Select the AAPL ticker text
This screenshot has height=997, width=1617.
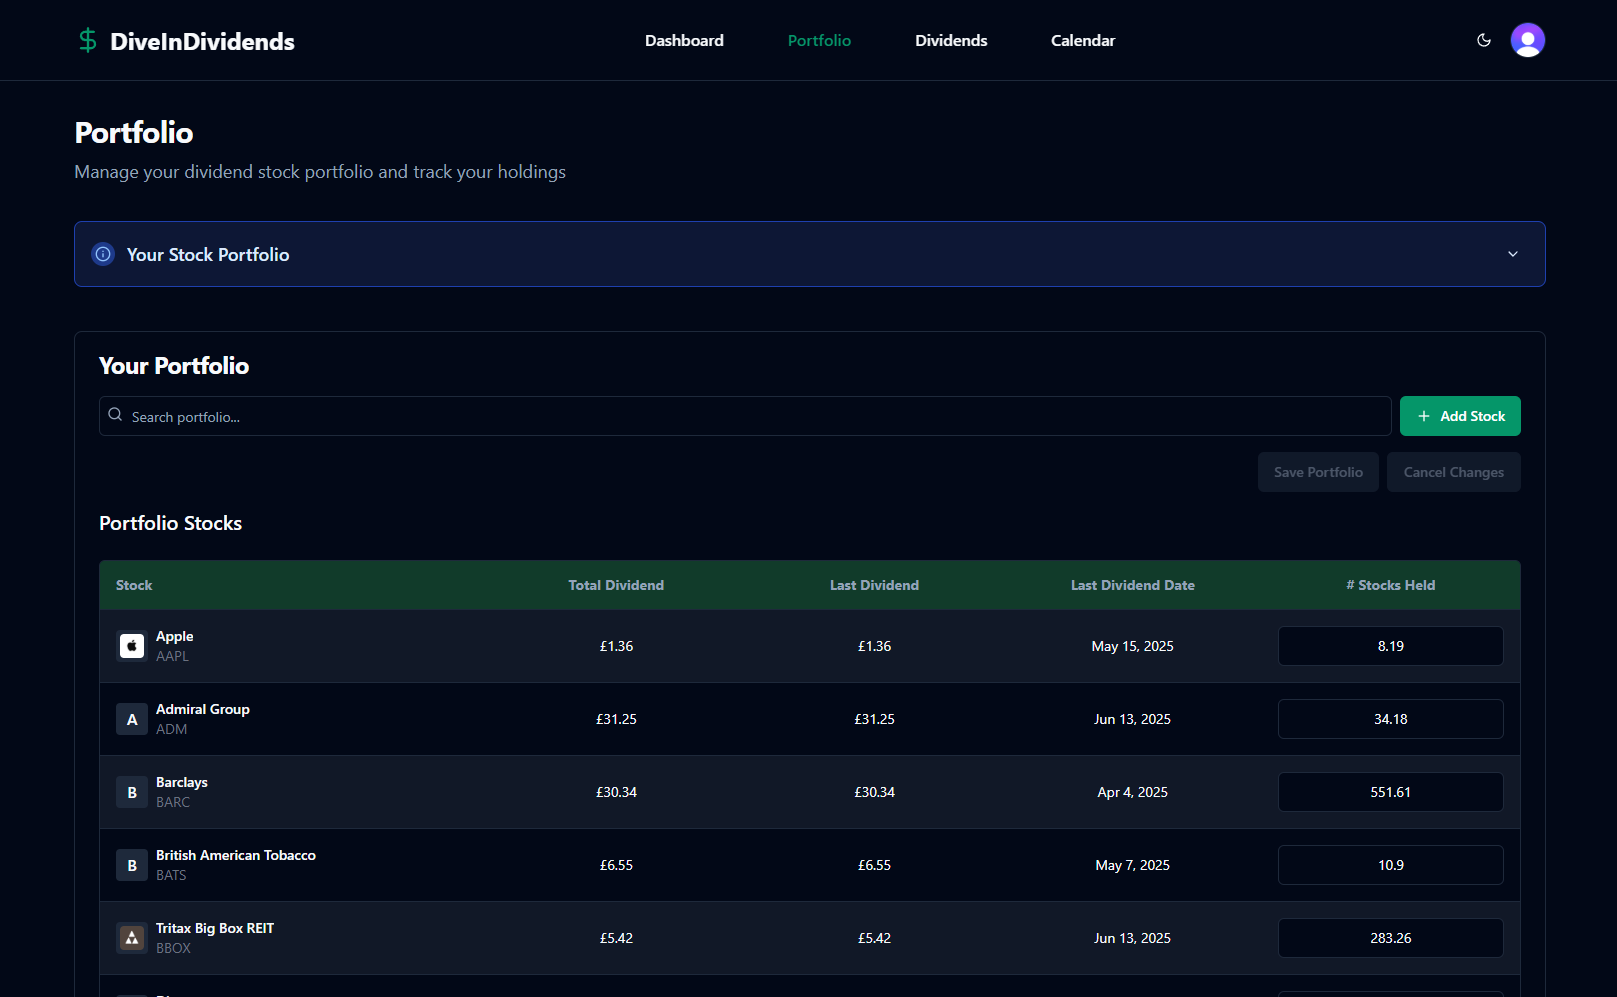coord(172,656)
